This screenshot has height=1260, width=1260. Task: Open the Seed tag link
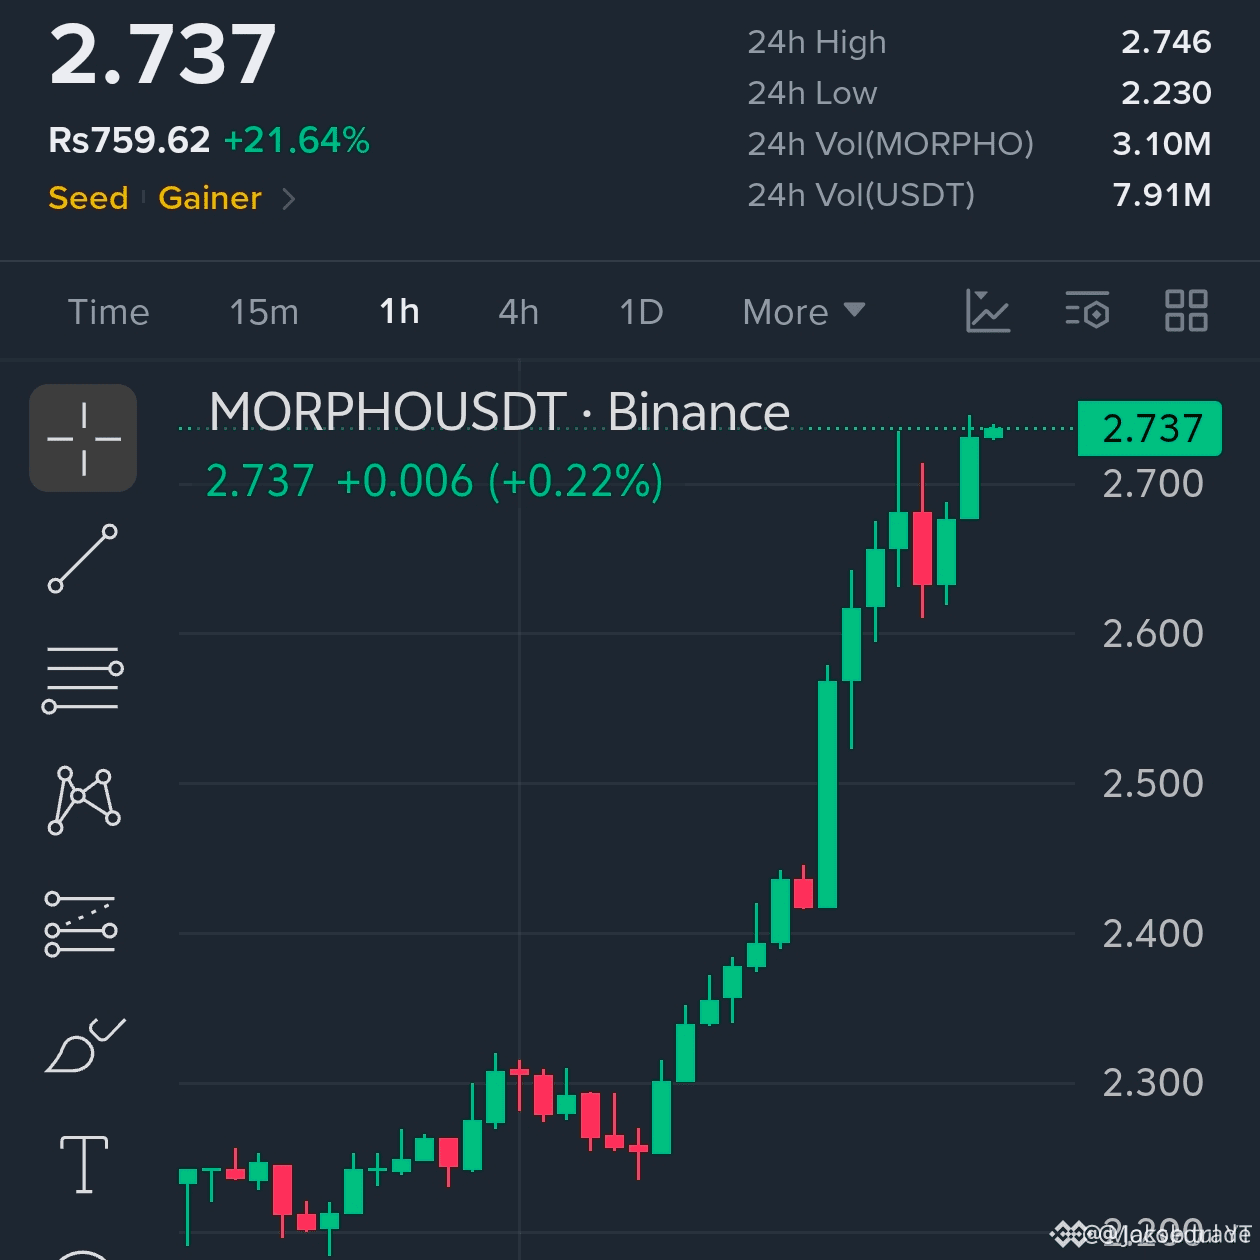point(88,198)
